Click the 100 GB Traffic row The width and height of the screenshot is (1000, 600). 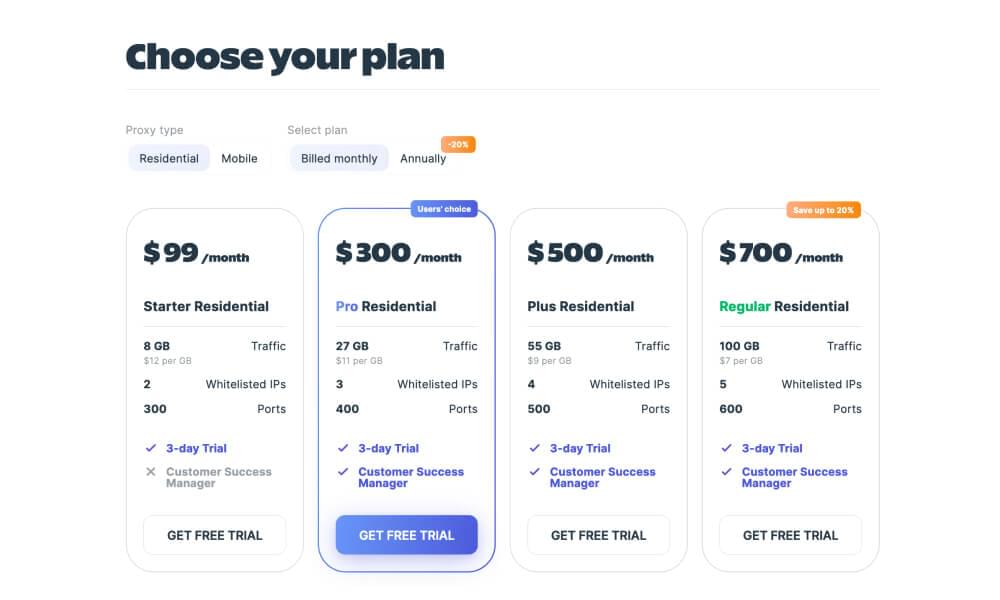point(790,345)
